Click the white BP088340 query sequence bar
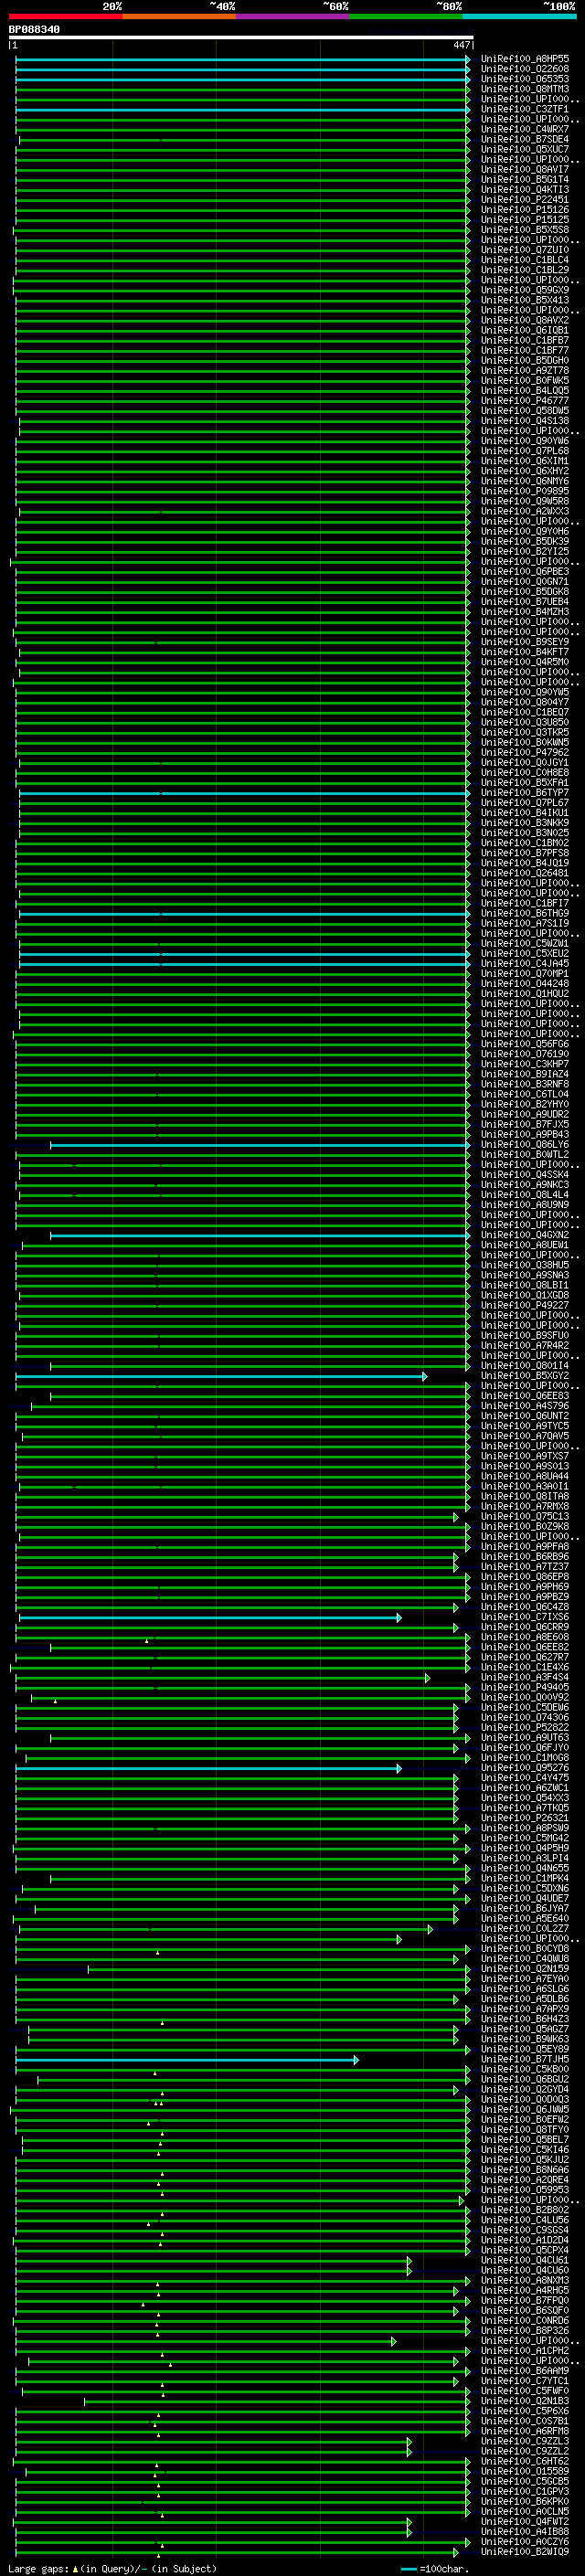 coord(241,38)
